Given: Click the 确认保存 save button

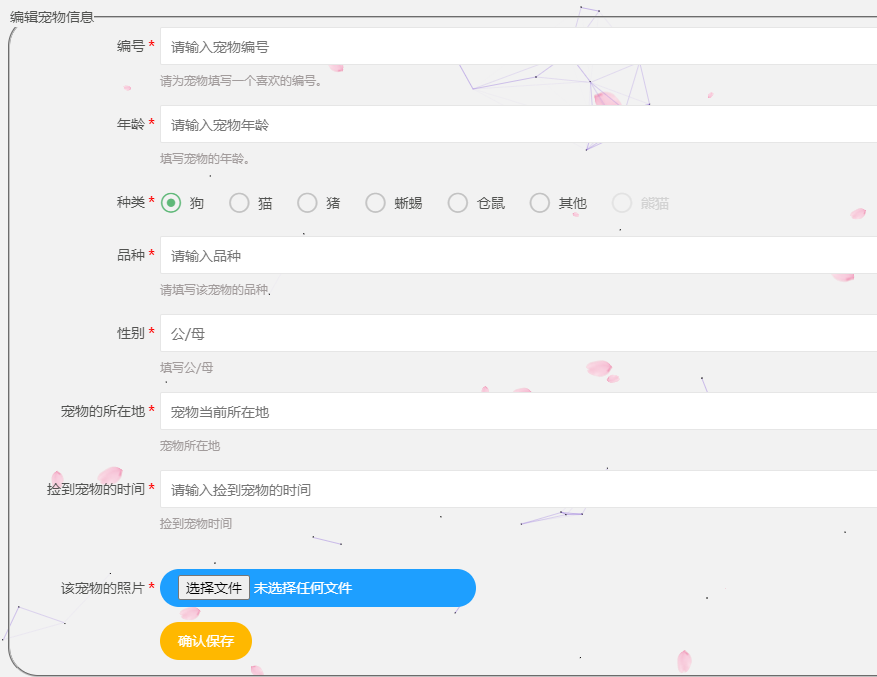Looking at the screenshot, I should 205,641.
